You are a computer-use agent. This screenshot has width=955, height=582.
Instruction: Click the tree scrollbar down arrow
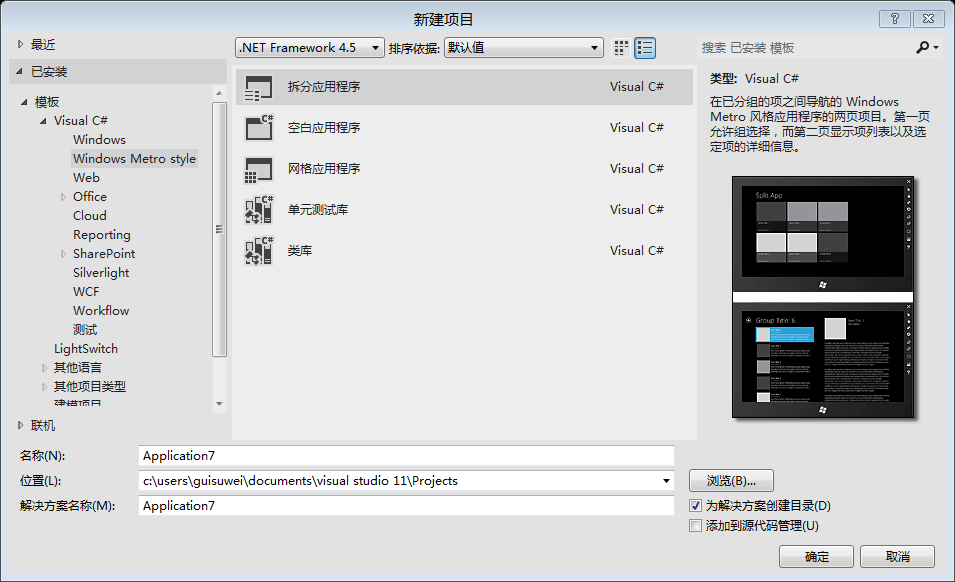pyautogui.click(x=219, y=404)
